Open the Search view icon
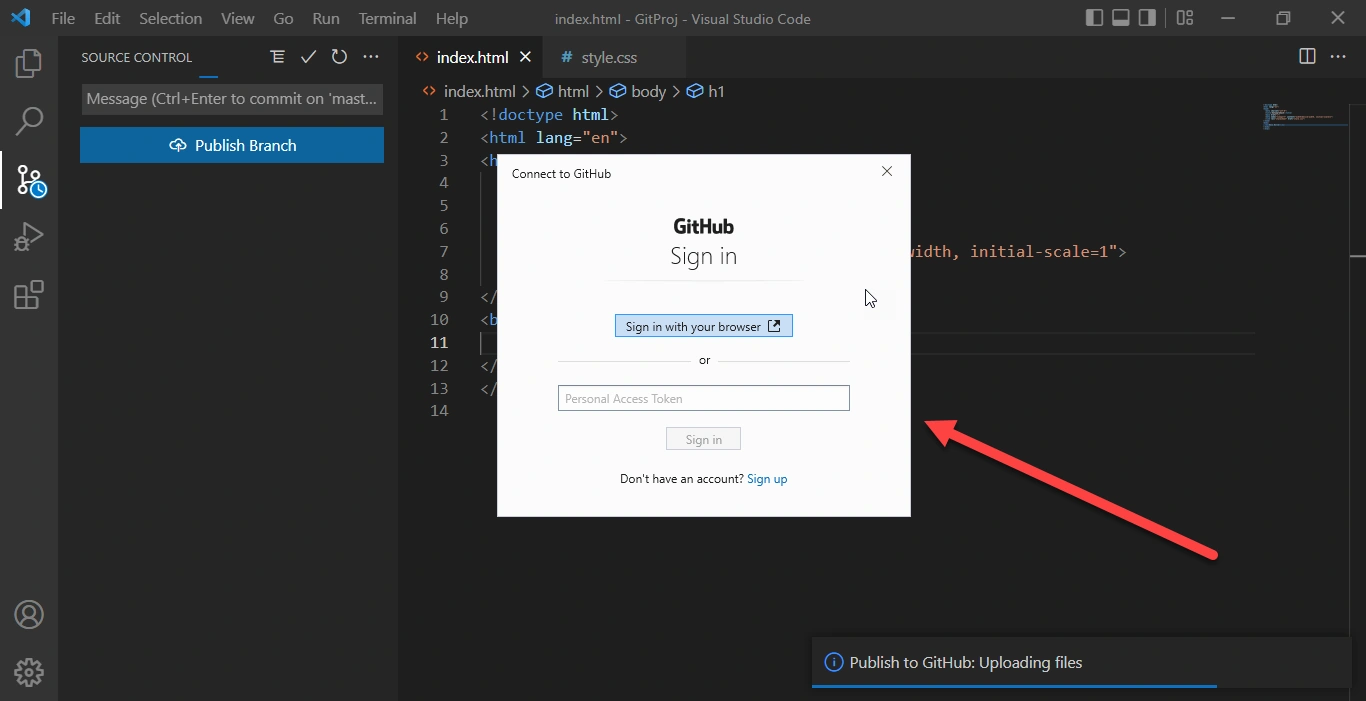The height and width of the screenshot is (701, 1366). click(x=29, y=122)
